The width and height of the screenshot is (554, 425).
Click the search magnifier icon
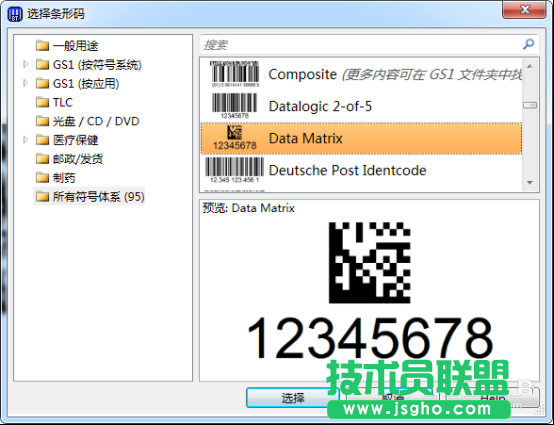tap(528, 45)
